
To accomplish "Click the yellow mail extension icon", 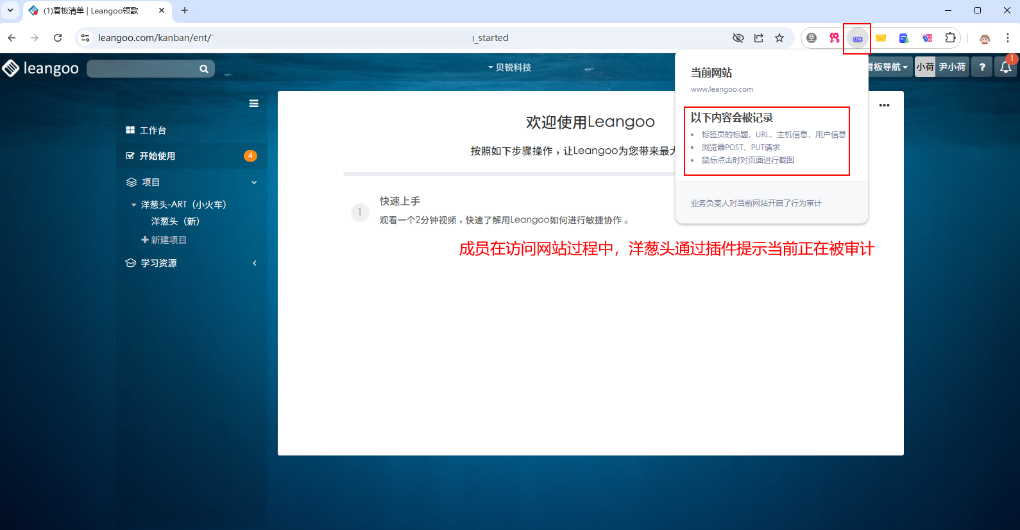I will tap(881, 38).
